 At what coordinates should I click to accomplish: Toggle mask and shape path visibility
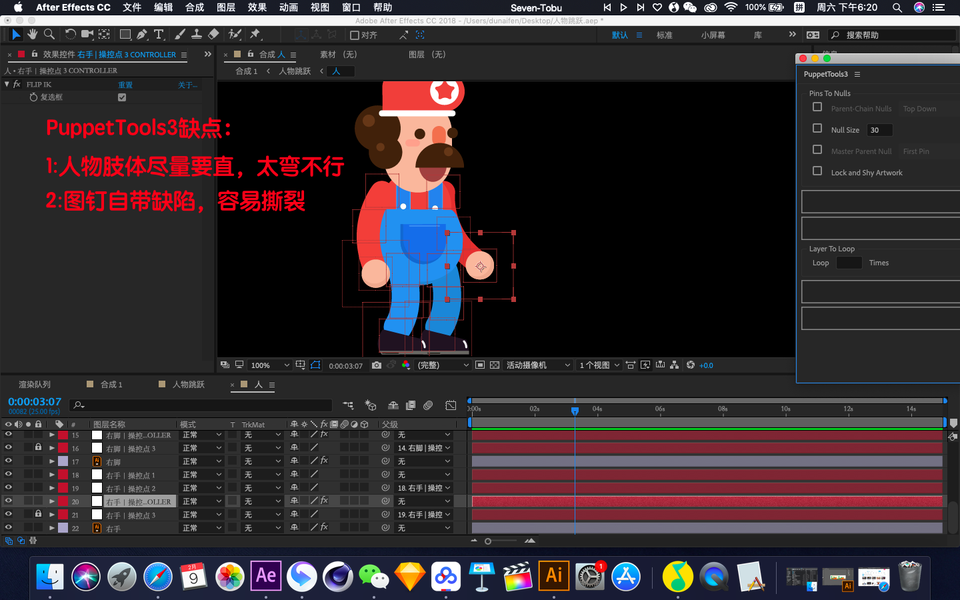click(315, 365)
